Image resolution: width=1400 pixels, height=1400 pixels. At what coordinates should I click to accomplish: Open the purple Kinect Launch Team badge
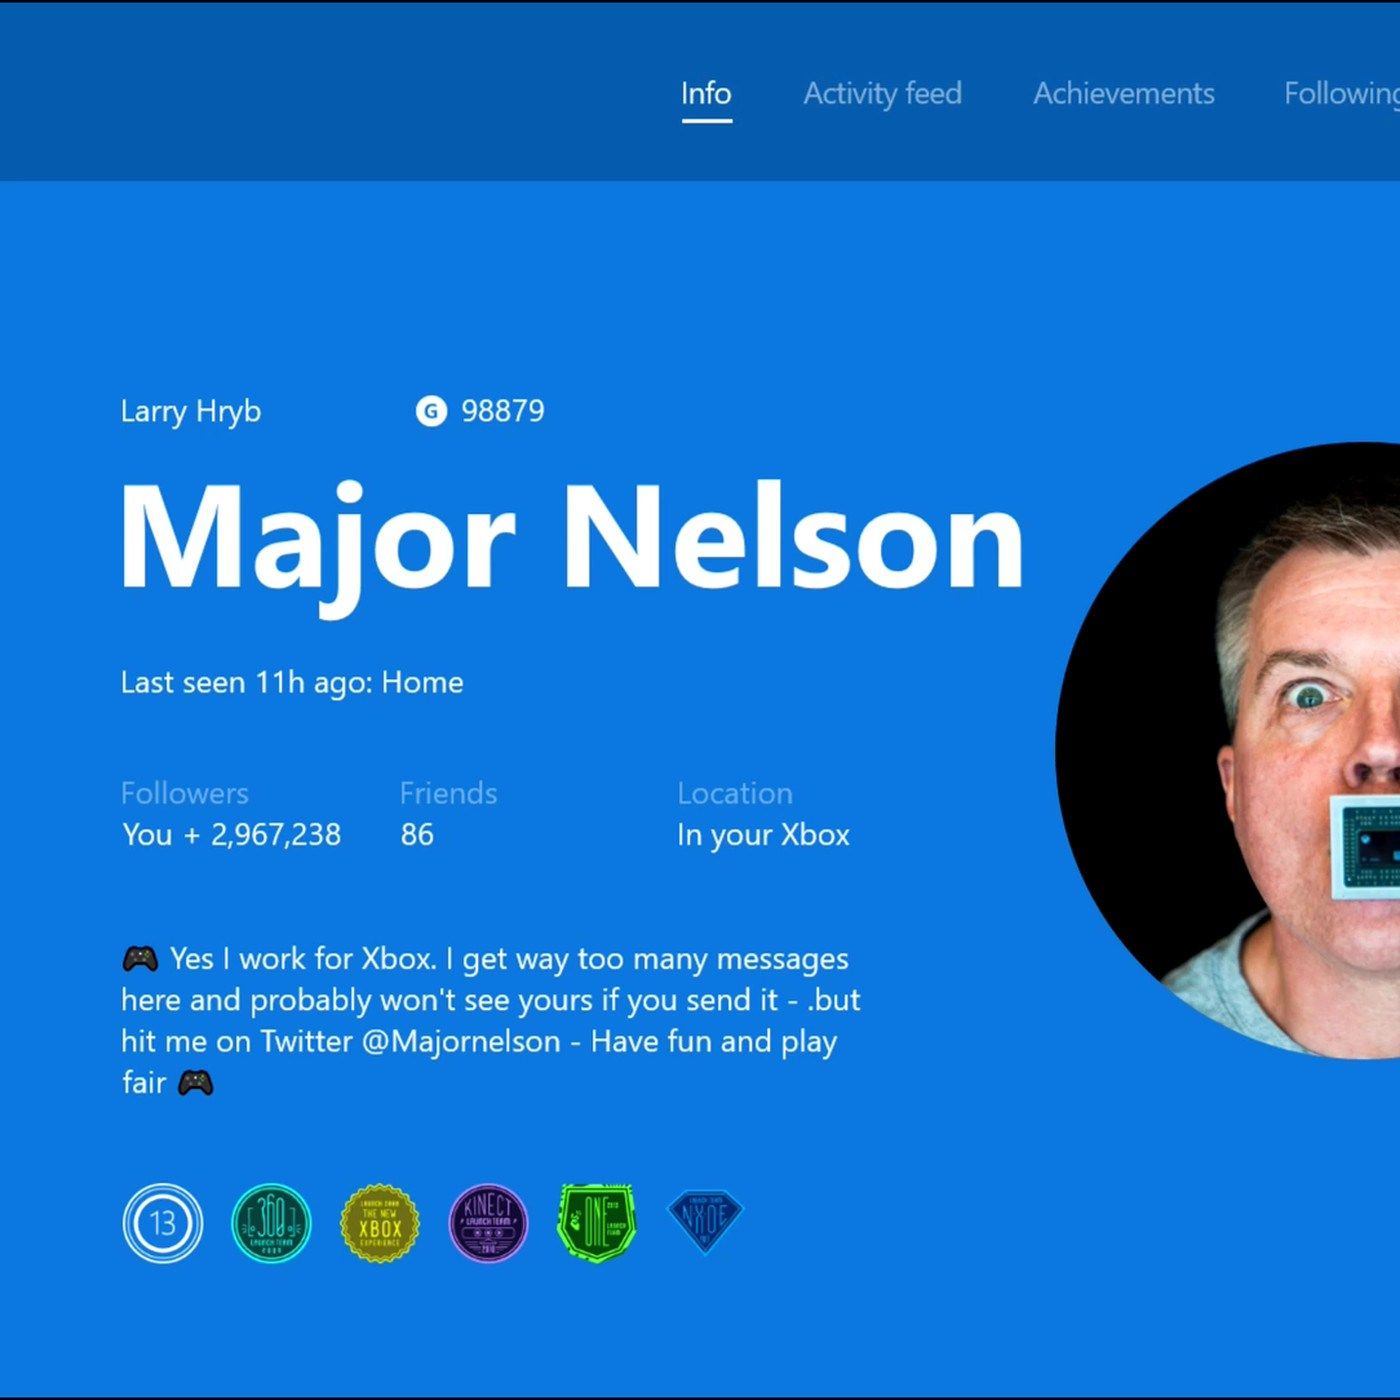tap(488, 1222)
